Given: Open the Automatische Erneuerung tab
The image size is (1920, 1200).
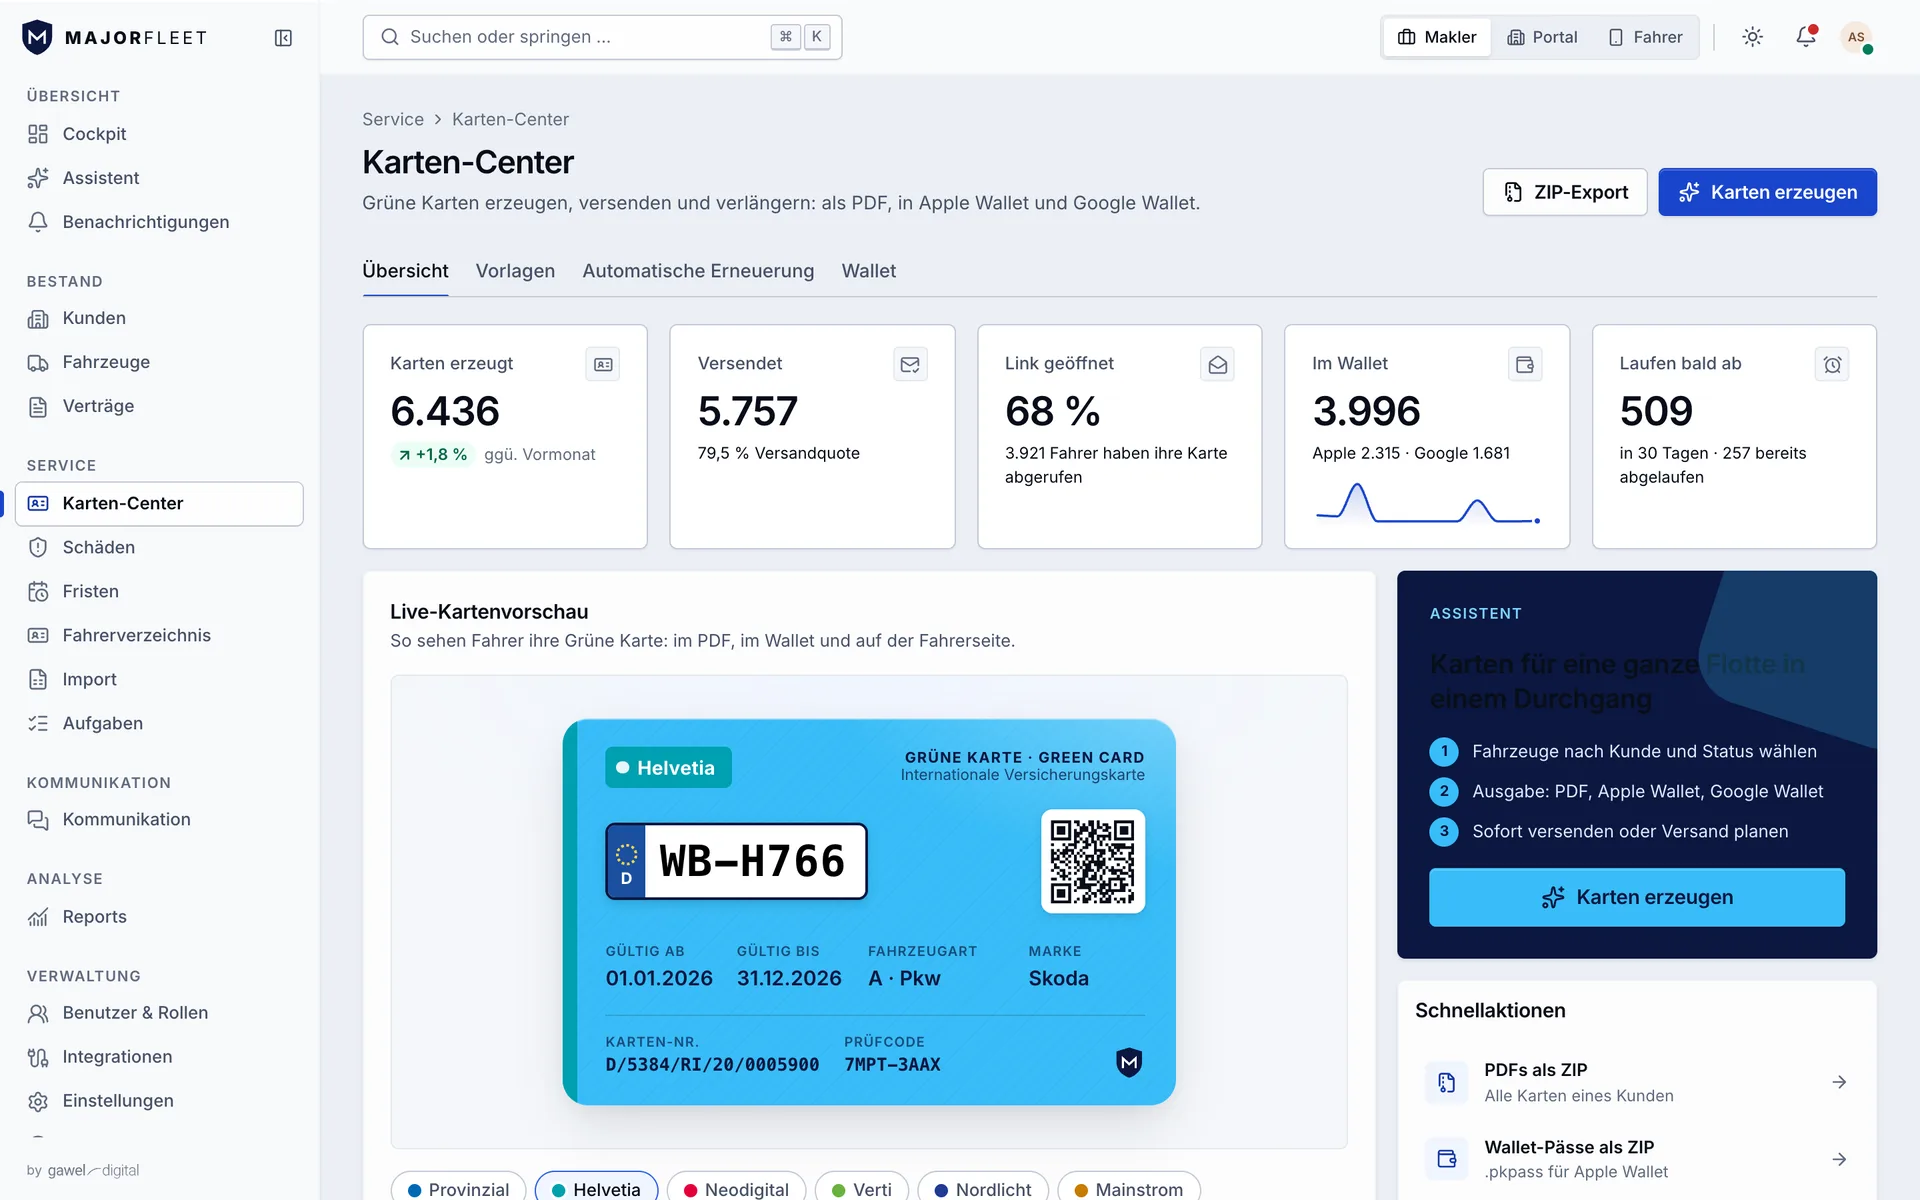Looking at the screenshot, I should 698,271.
